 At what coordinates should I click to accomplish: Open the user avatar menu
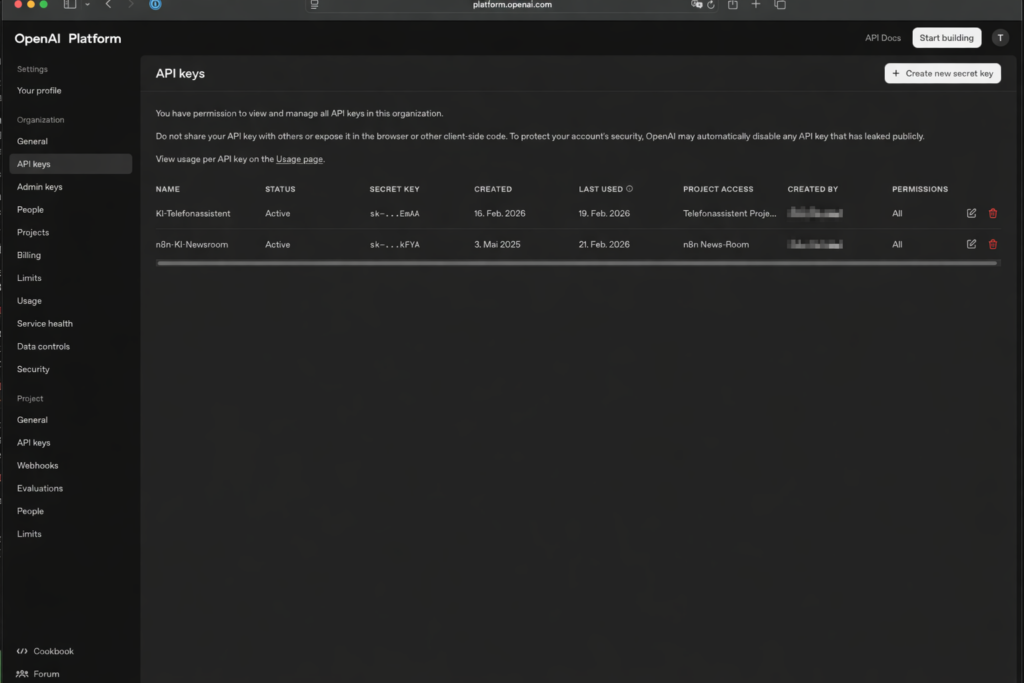click(1000, 38)
